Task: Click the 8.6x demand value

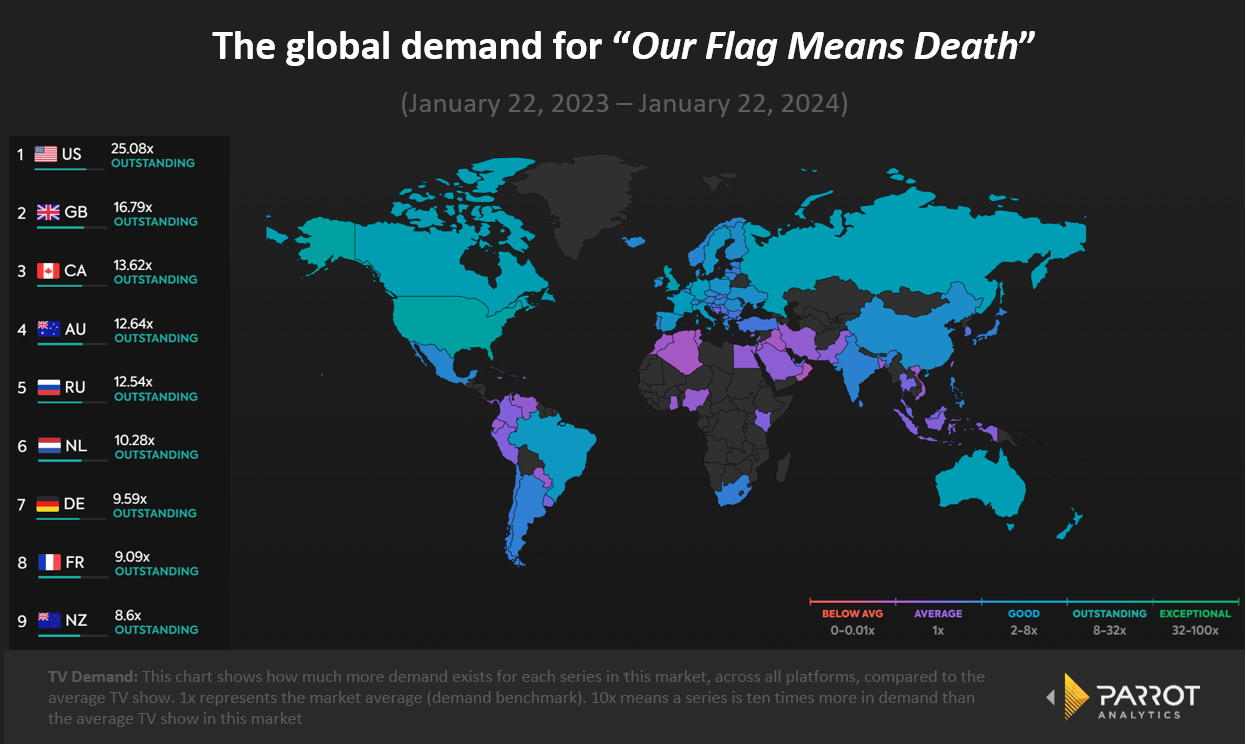Action: [128, 614]
